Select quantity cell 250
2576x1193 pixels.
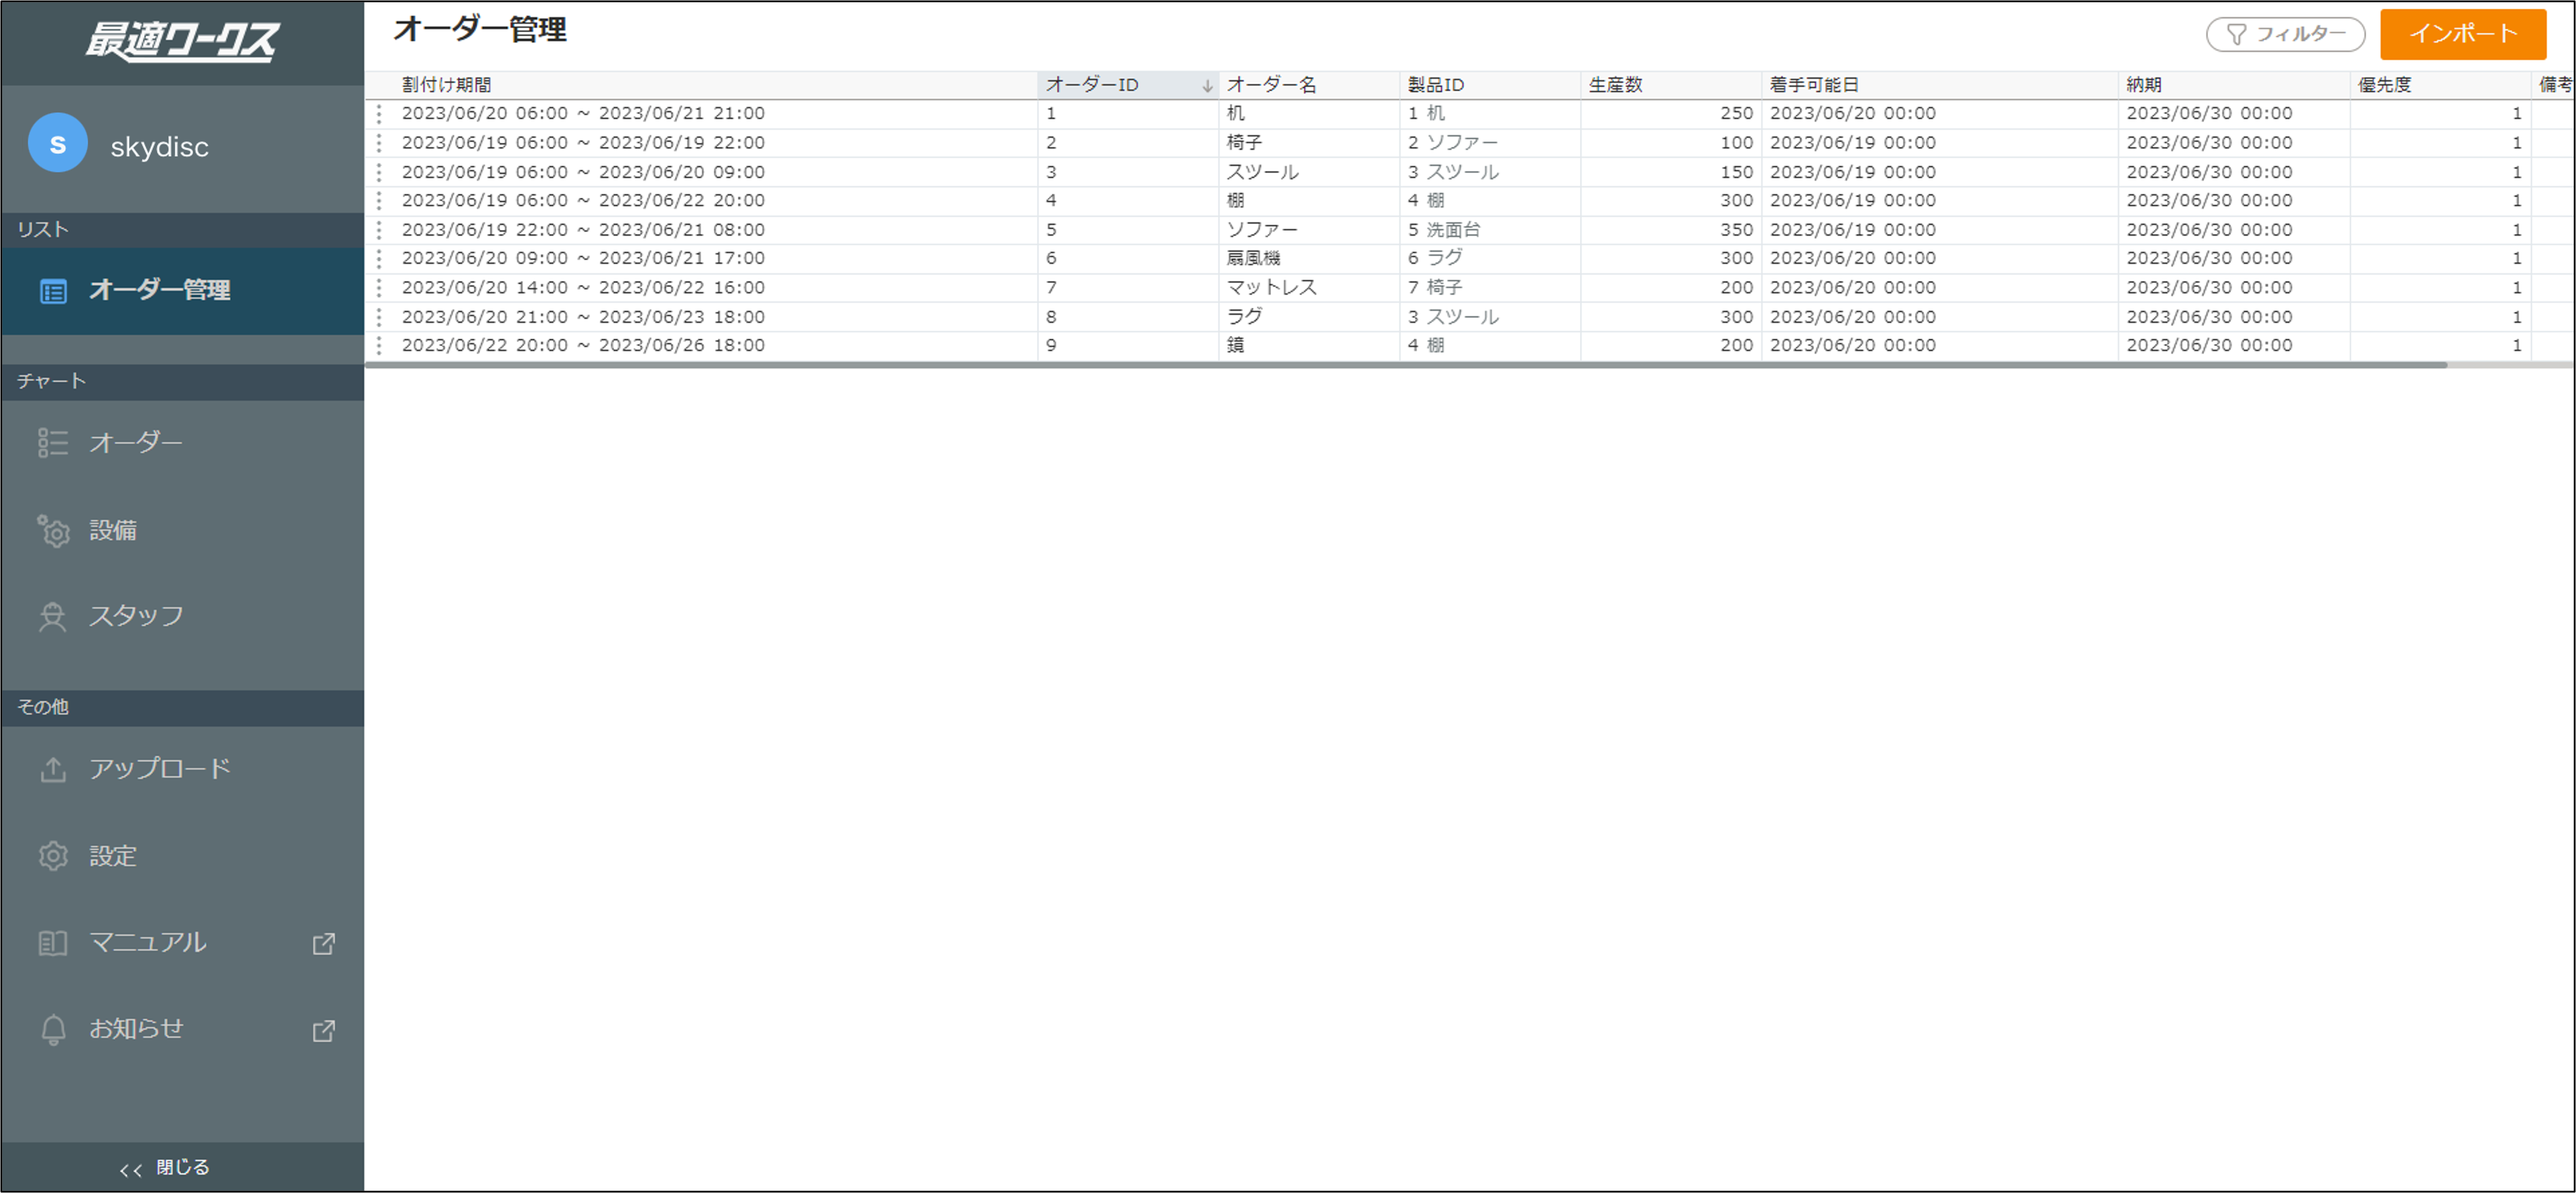1670,114
